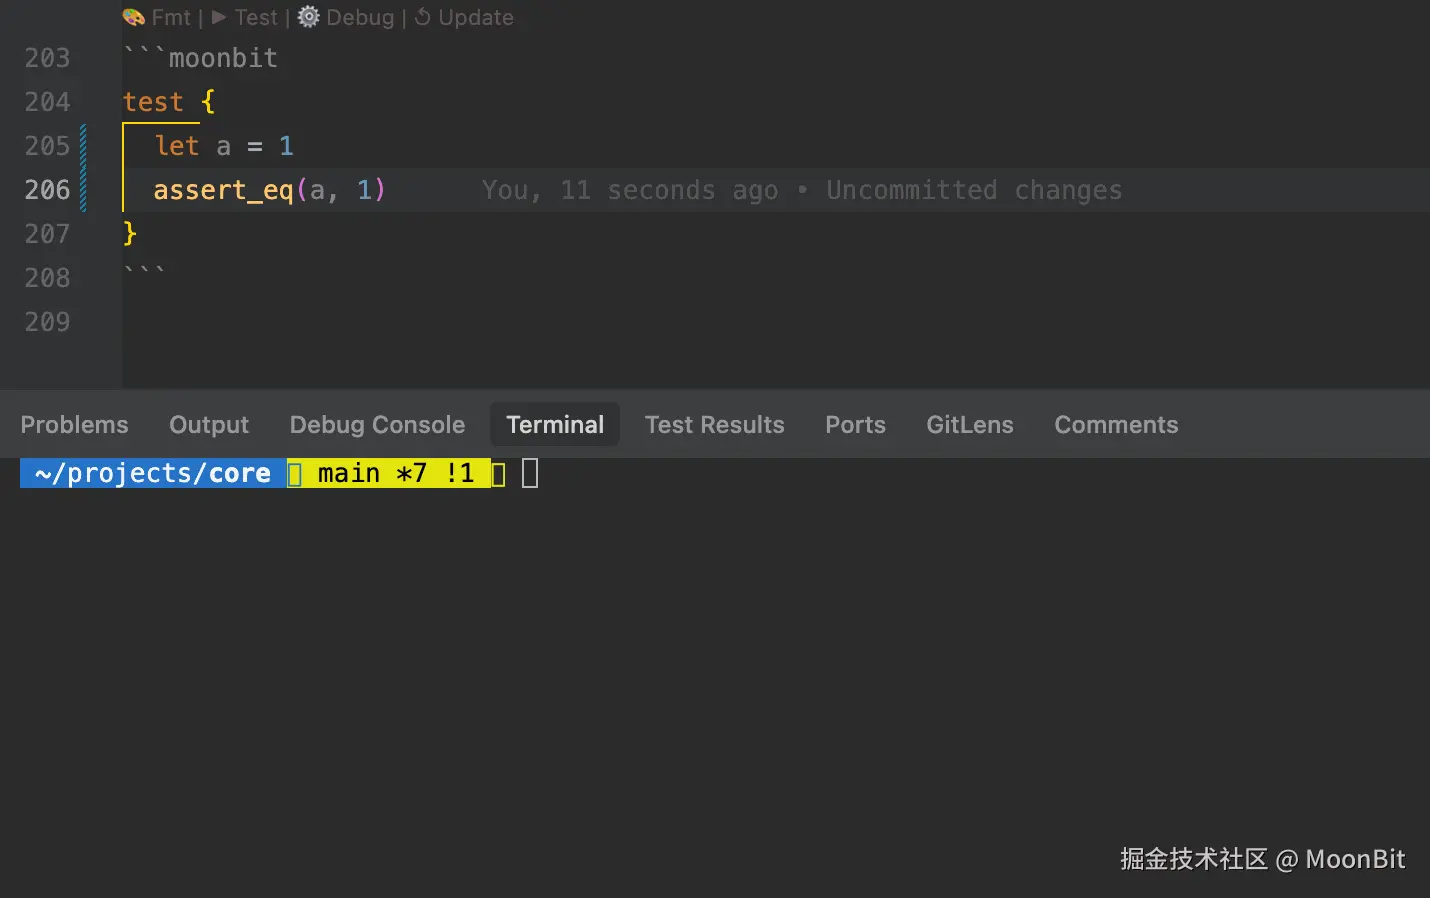This screenshot has height=898, width=1430.
Task: Click the closing code fence on line 208
Action: [x=144, y=270]
